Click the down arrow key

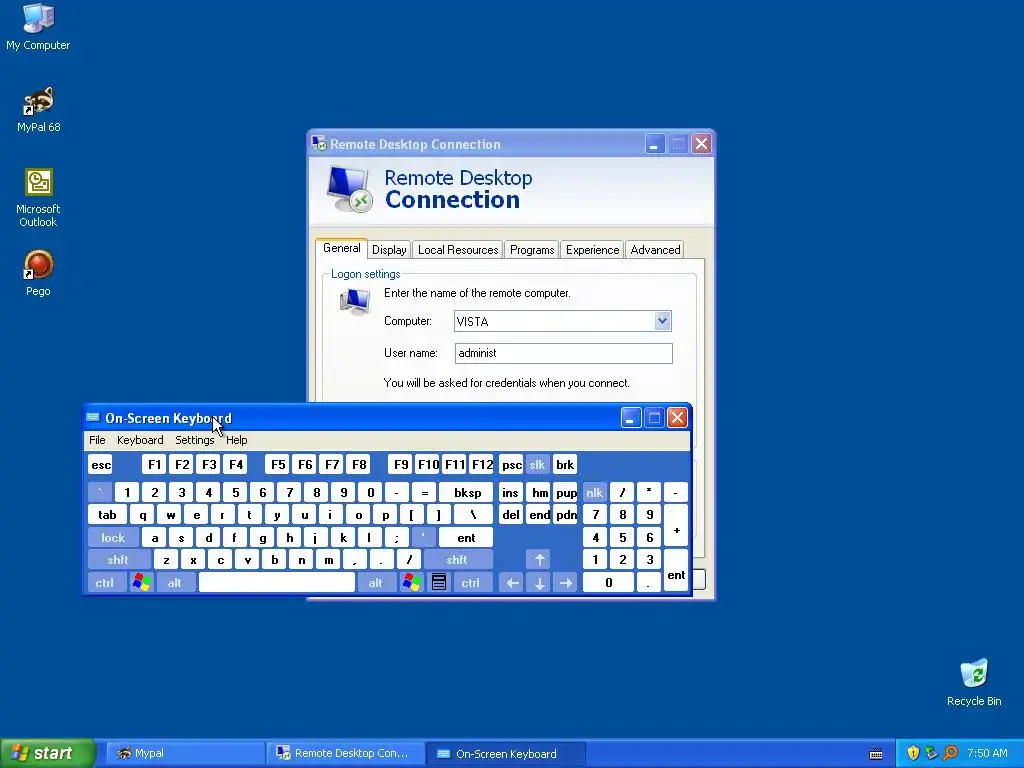[539, 583]
